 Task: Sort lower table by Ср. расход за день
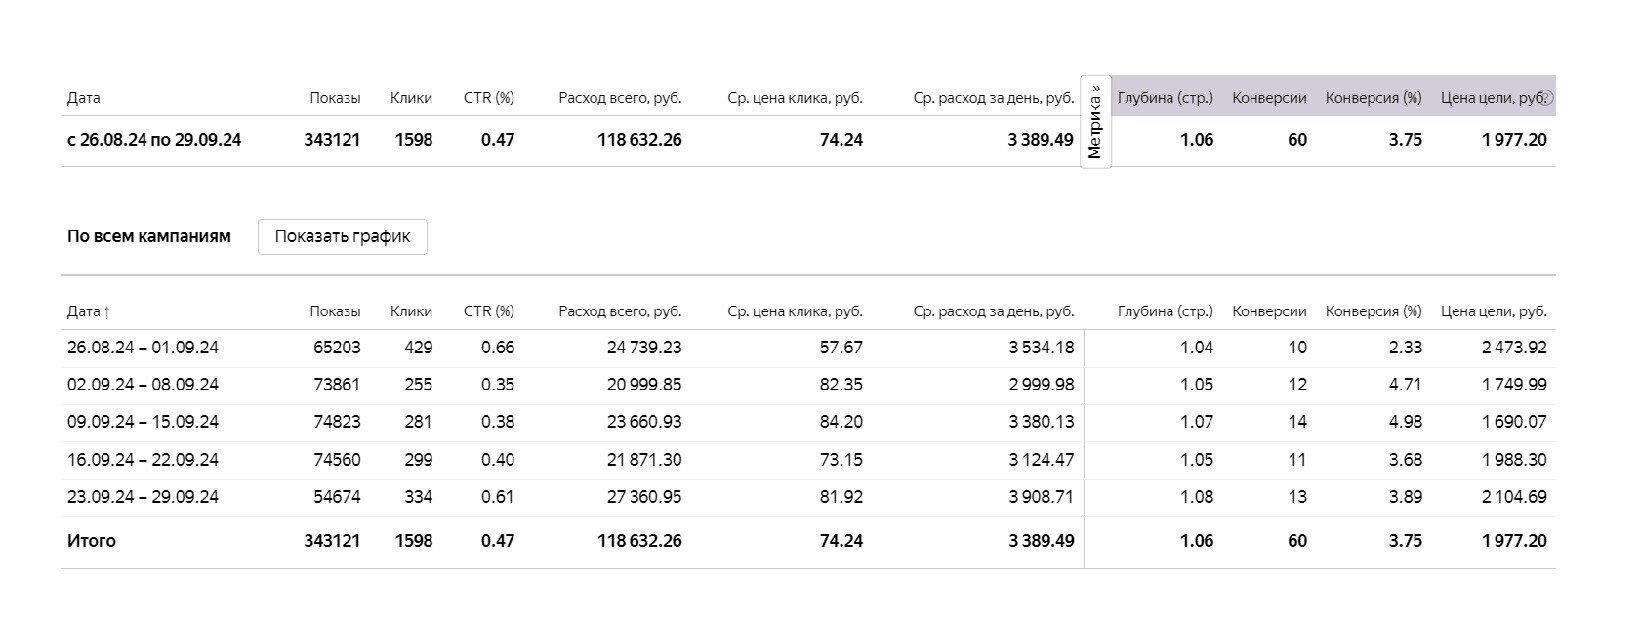pyautogui.click(x=993, y=312)
